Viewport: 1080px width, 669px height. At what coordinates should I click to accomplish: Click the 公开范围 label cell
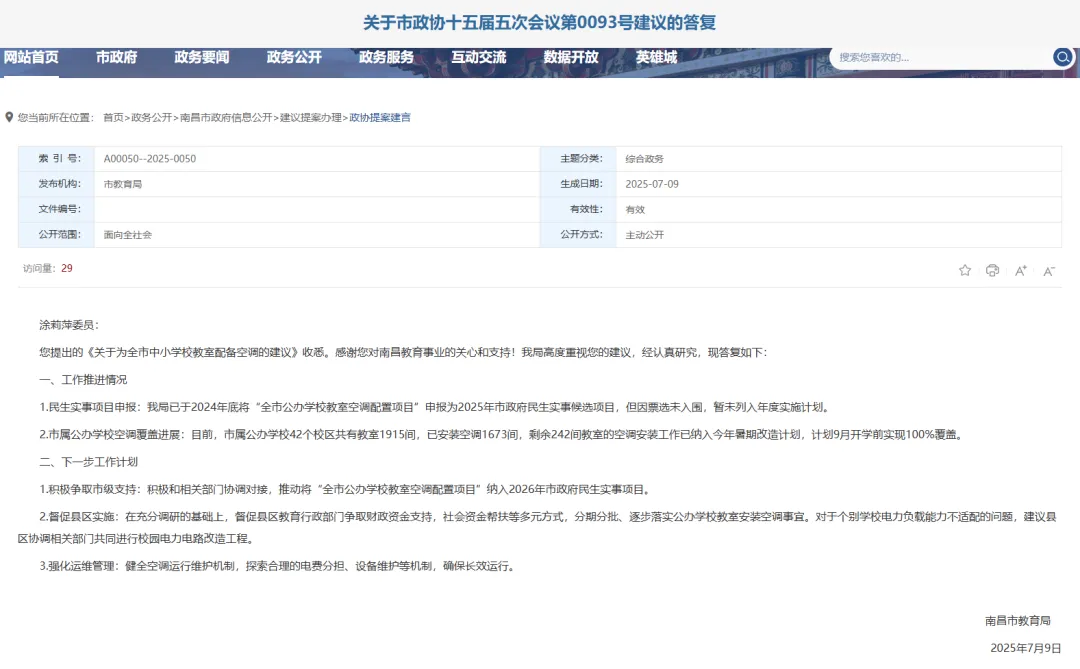click(x=56, y=234)
